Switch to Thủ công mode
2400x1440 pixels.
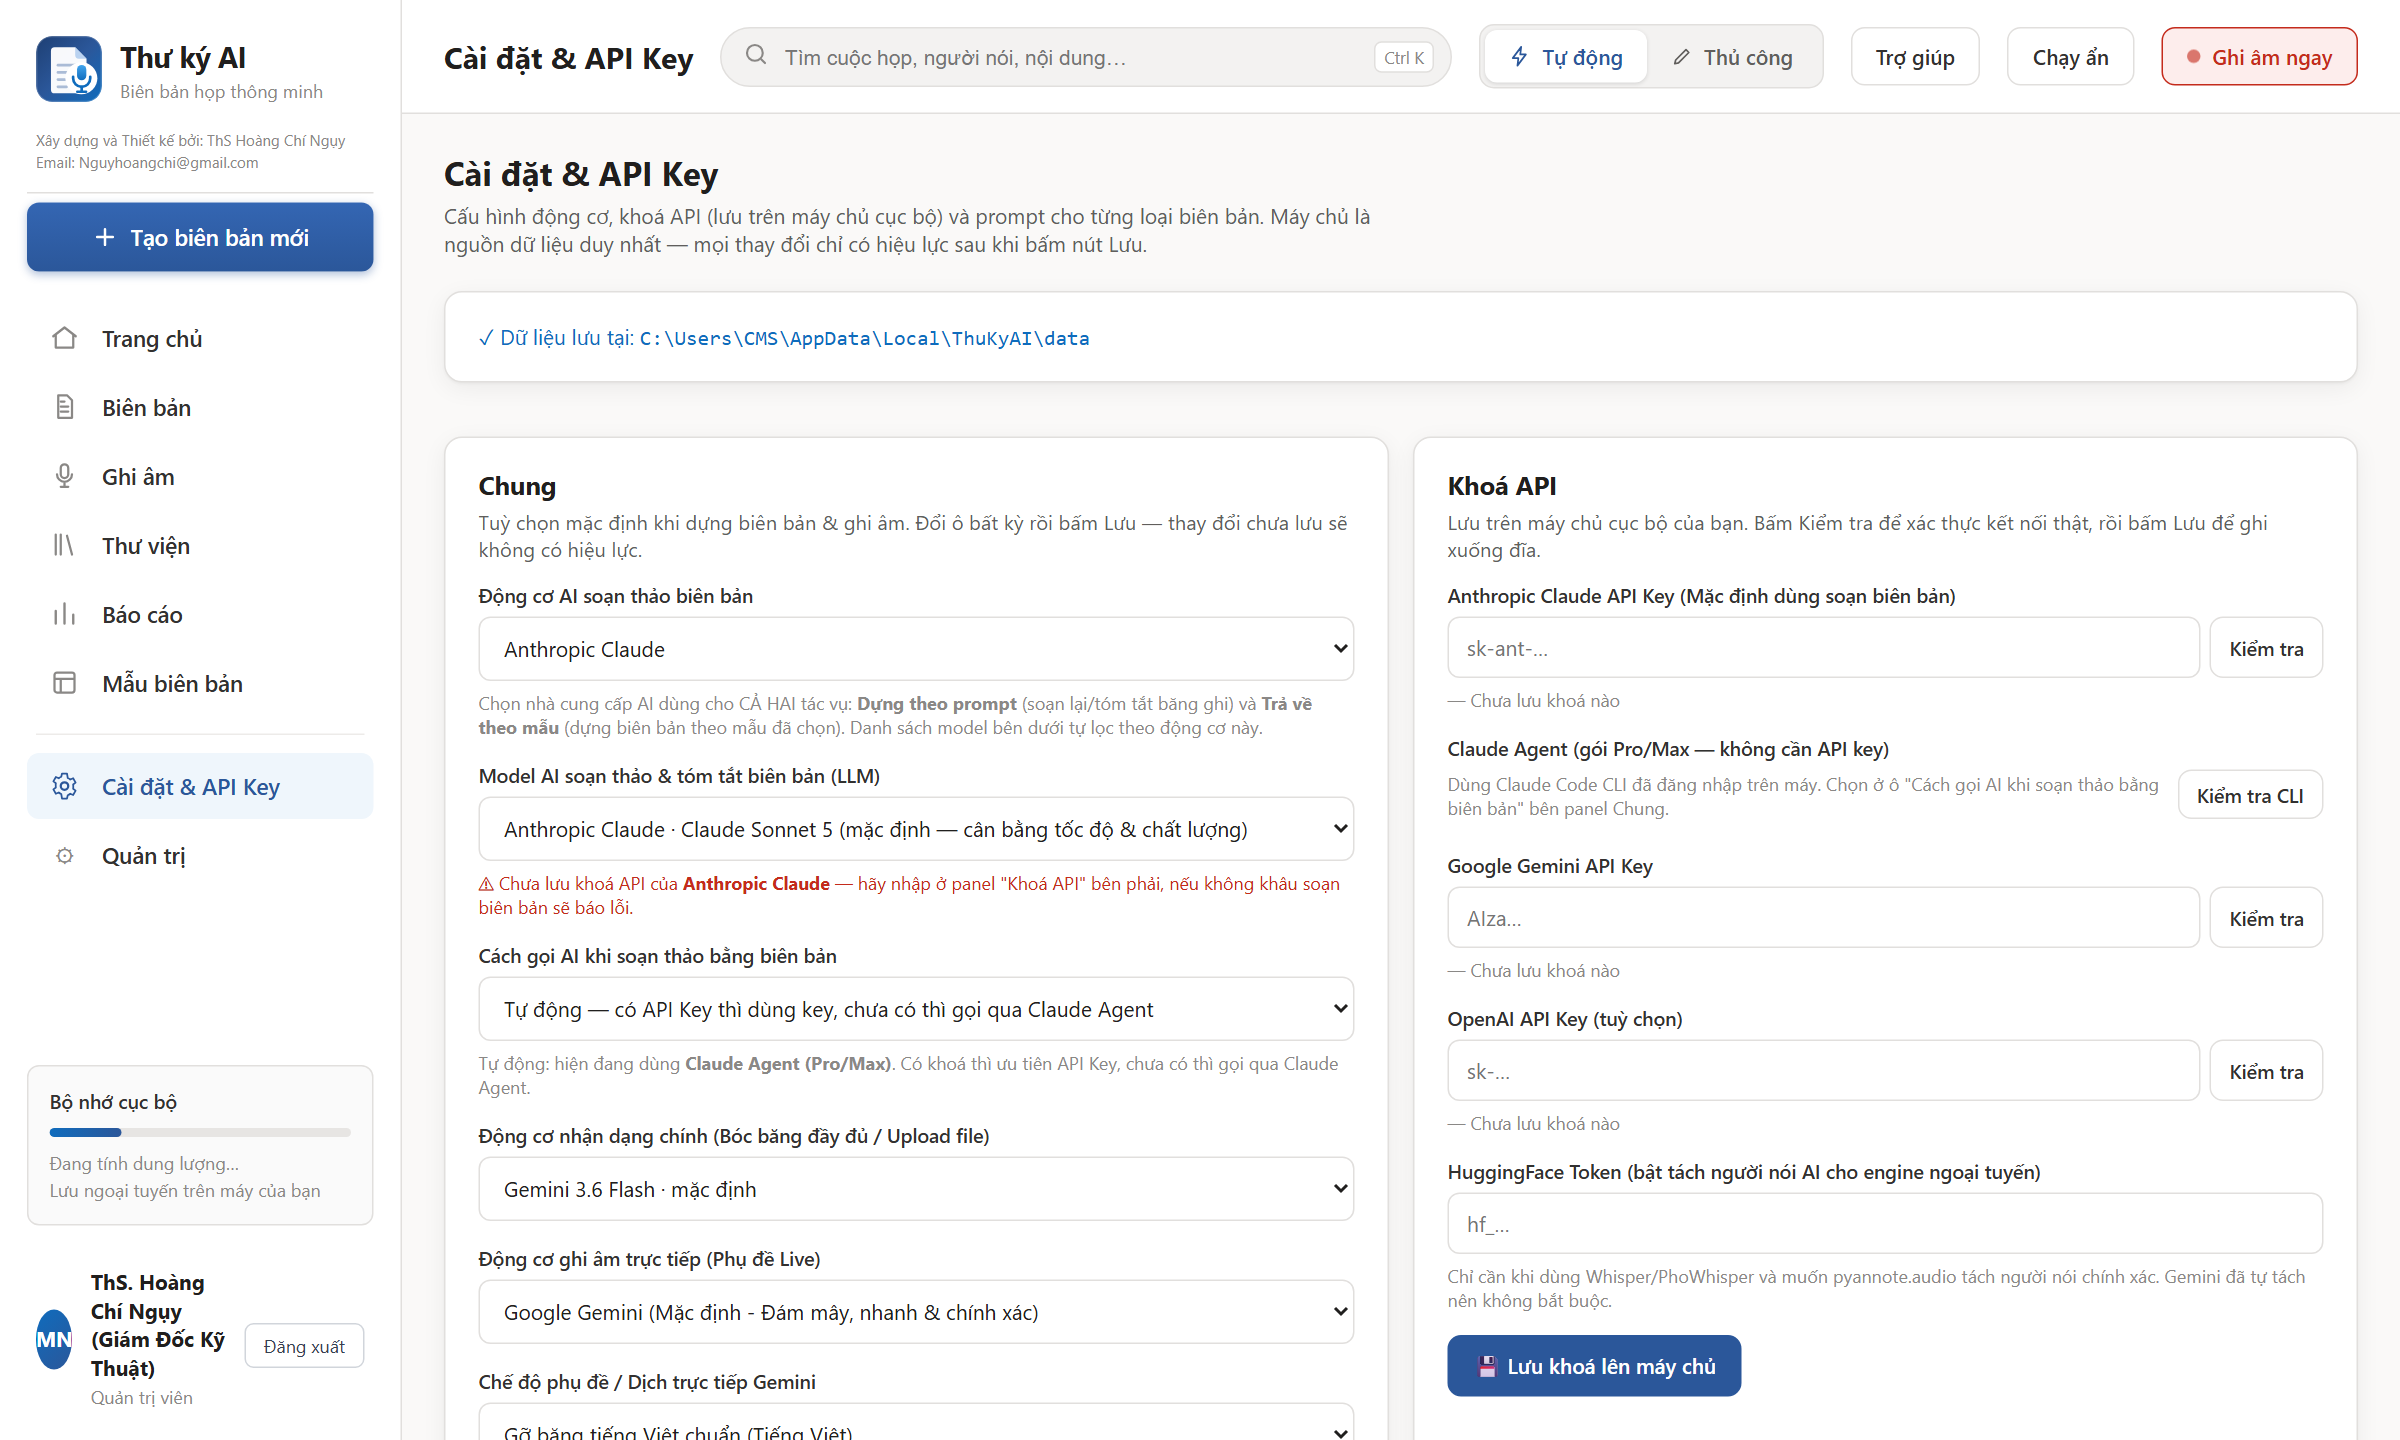(x=1733, y=57)
